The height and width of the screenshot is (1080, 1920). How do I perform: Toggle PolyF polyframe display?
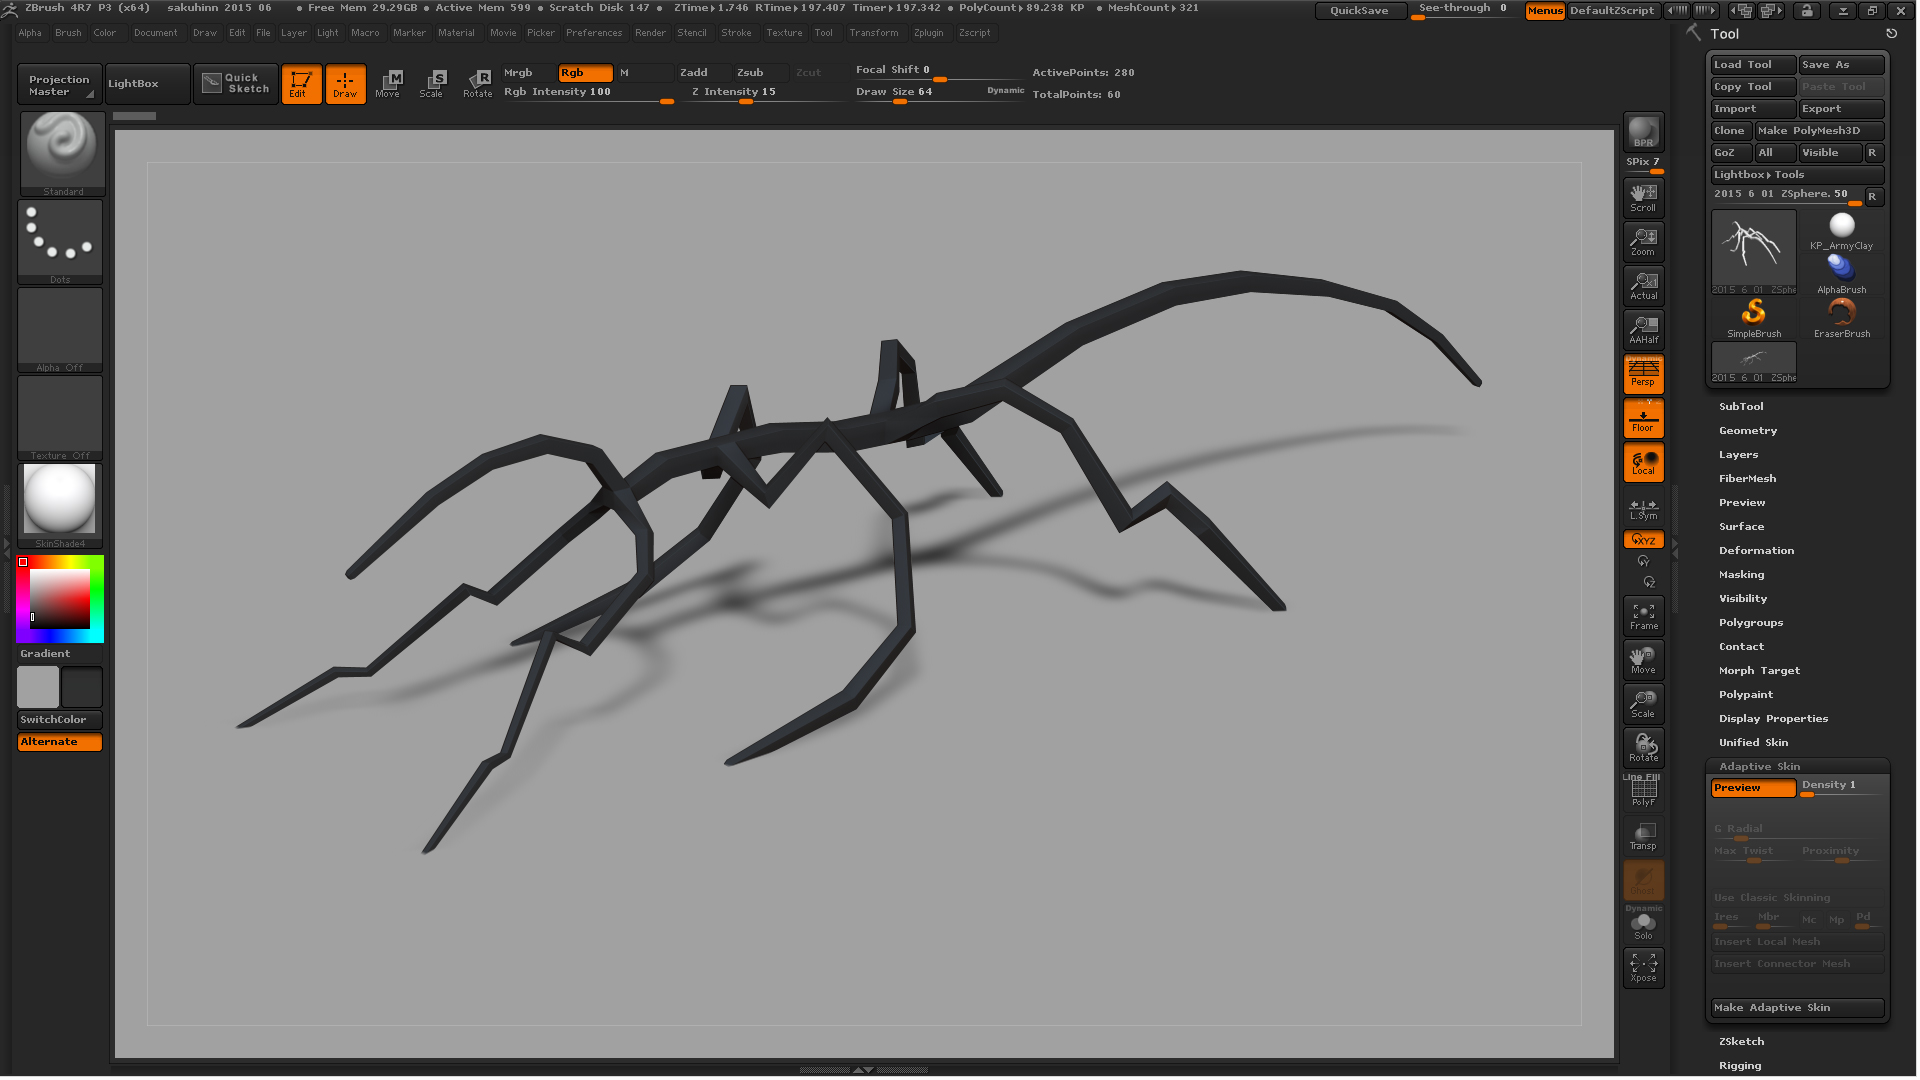coord(1643,792)
